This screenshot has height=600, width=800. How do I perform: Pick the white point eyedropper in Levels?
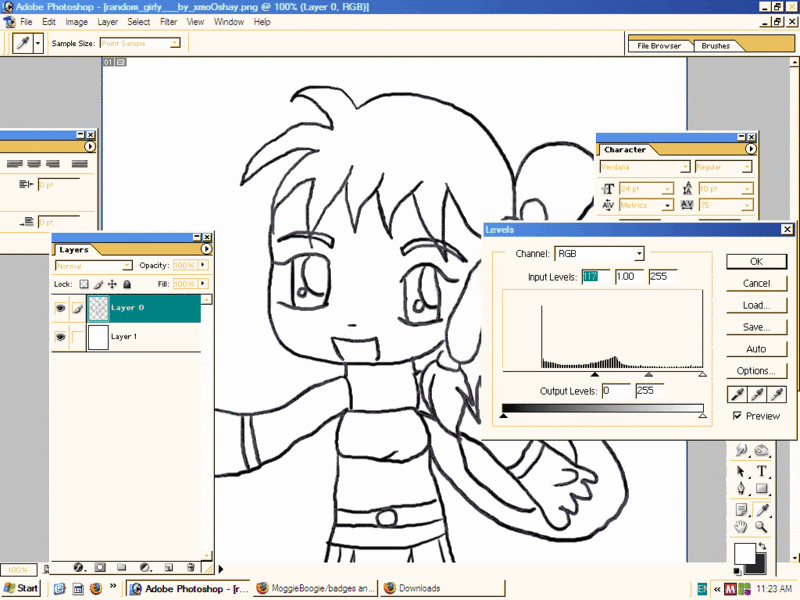pyautogui.click(x=777, y=394)
